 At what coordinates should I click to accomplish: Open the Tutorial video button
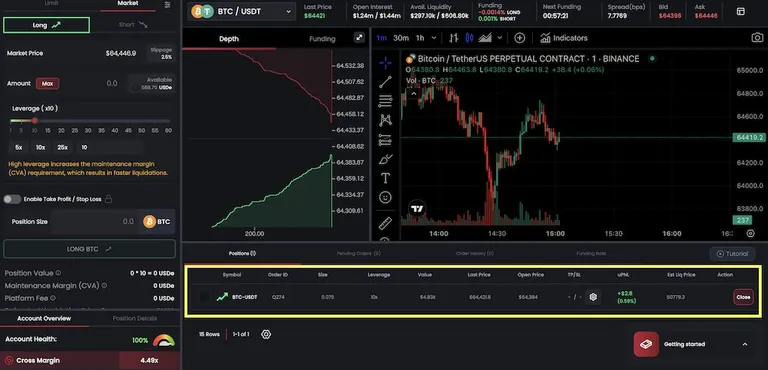pos(733,254)
